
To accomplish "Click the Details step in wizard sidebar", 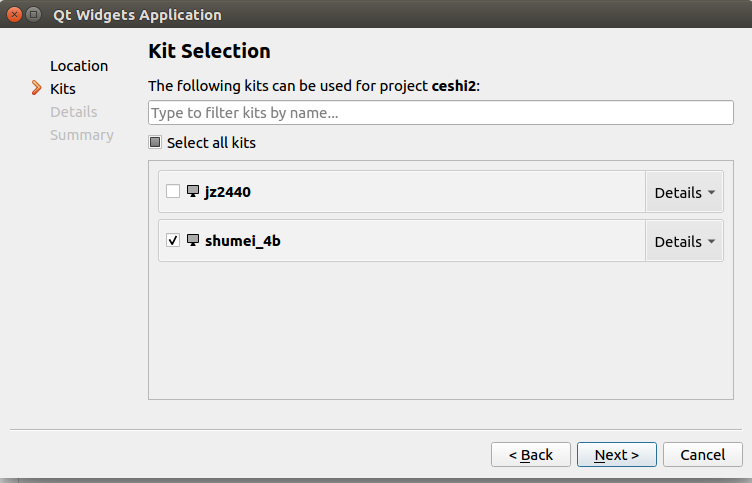I will pos(73,112).
